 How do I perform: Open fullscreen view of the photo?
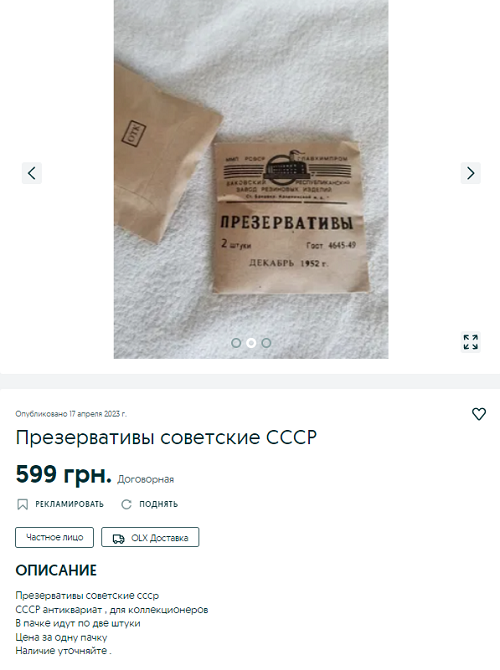tap(471, 342)
